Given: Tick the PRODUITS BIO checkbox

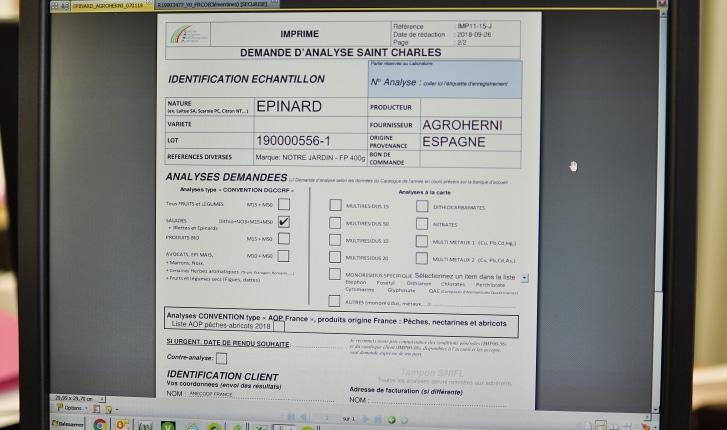Looking at the screenshot, I should point(284,238).
